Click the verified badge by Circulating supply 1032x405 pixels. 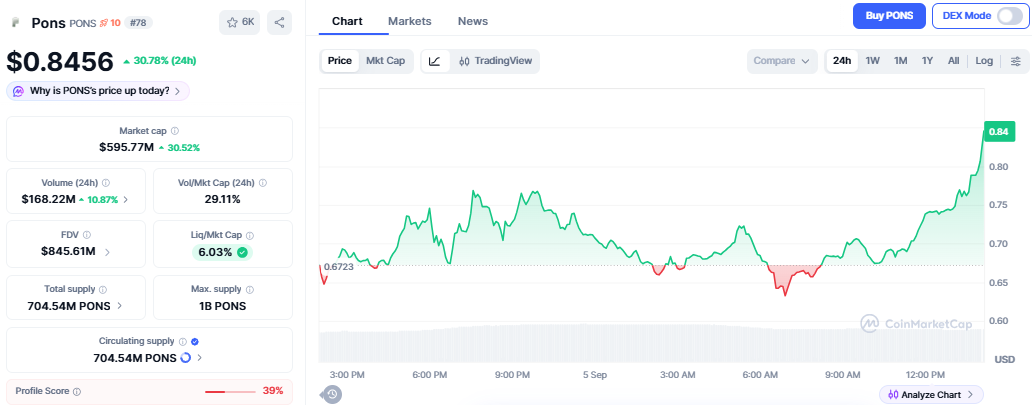click(195, 341)
